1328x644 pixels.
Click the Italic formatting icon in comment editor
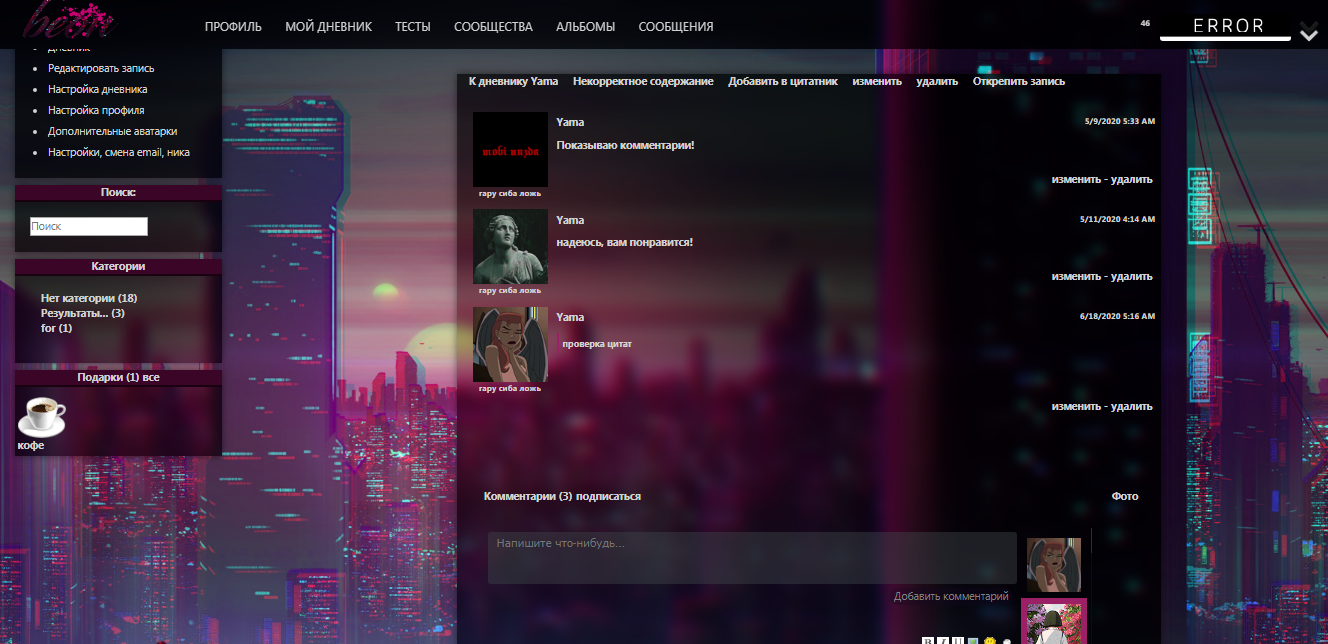(x=942, y=640)
